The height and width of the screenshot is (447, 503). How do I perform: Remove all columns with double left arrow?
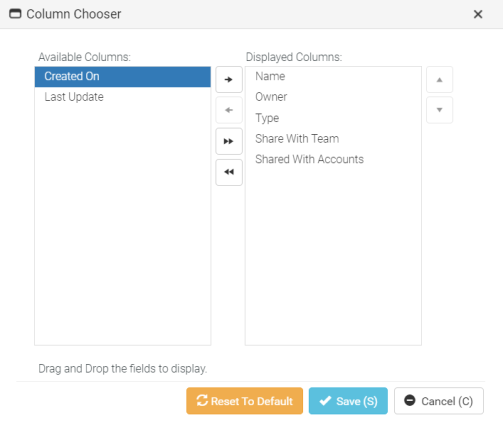(229, 172)
